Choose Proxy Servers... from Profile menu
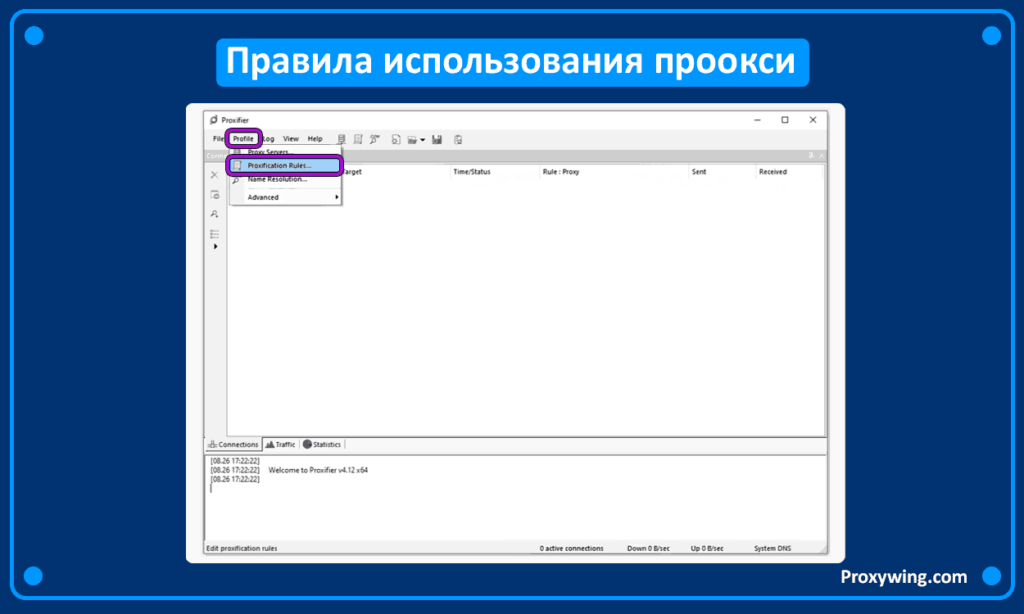Image resolution: width=1024 pixels, height=614 pixels. [x=285, y=152]
